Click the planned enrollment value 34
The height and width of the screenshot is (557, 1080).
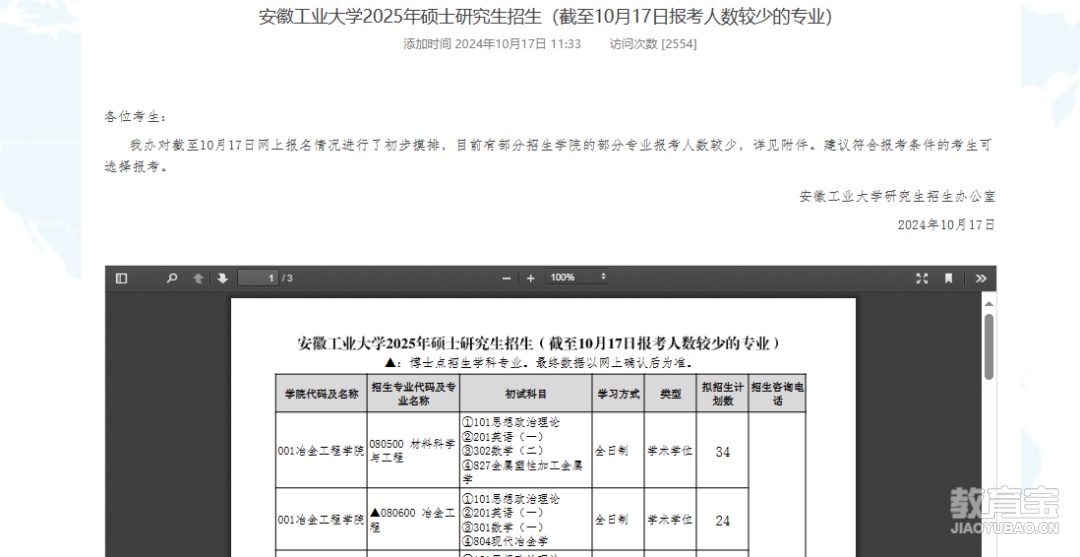(723, 452)
